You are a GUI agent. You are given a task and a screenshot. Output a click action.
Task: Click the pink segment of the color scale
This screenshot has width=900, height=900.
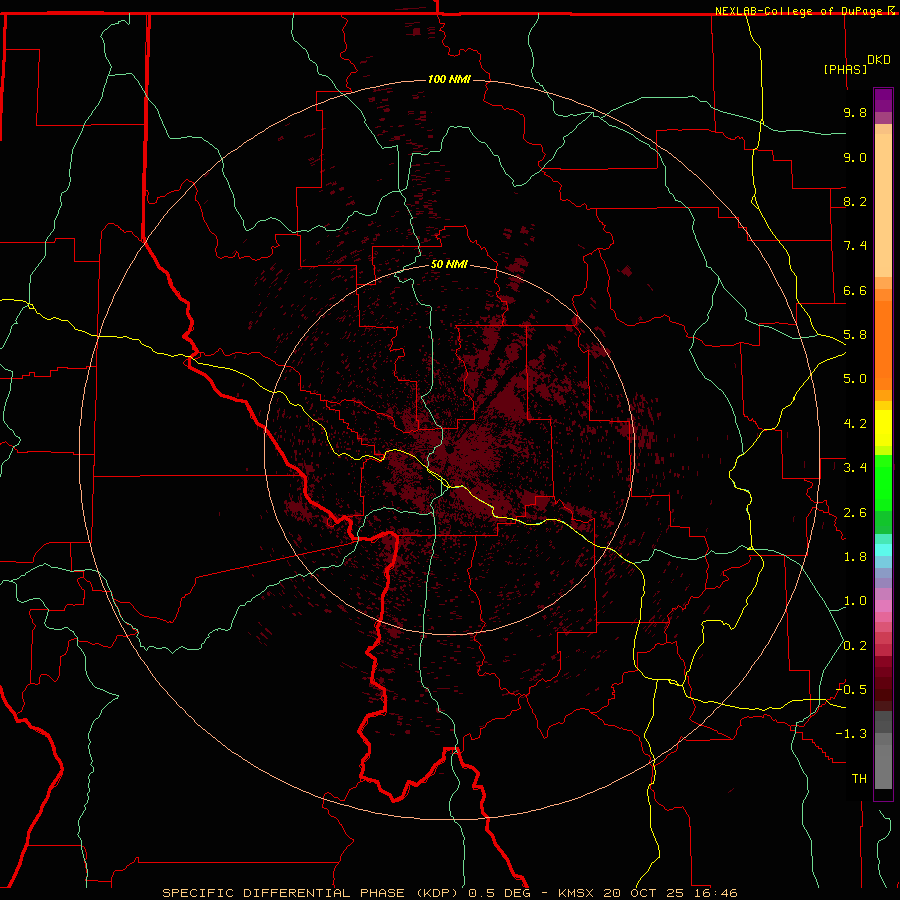pos(883,606)
